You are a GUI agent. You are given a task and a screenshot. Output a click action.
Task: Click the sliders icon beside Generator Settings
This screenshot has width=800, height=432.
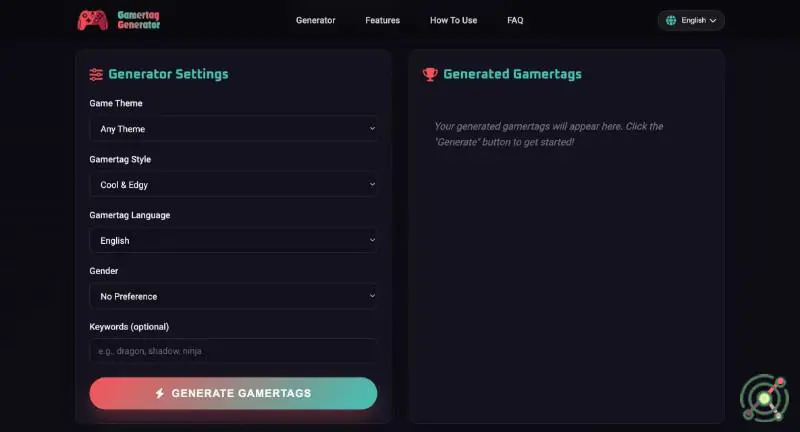(96, 74)
